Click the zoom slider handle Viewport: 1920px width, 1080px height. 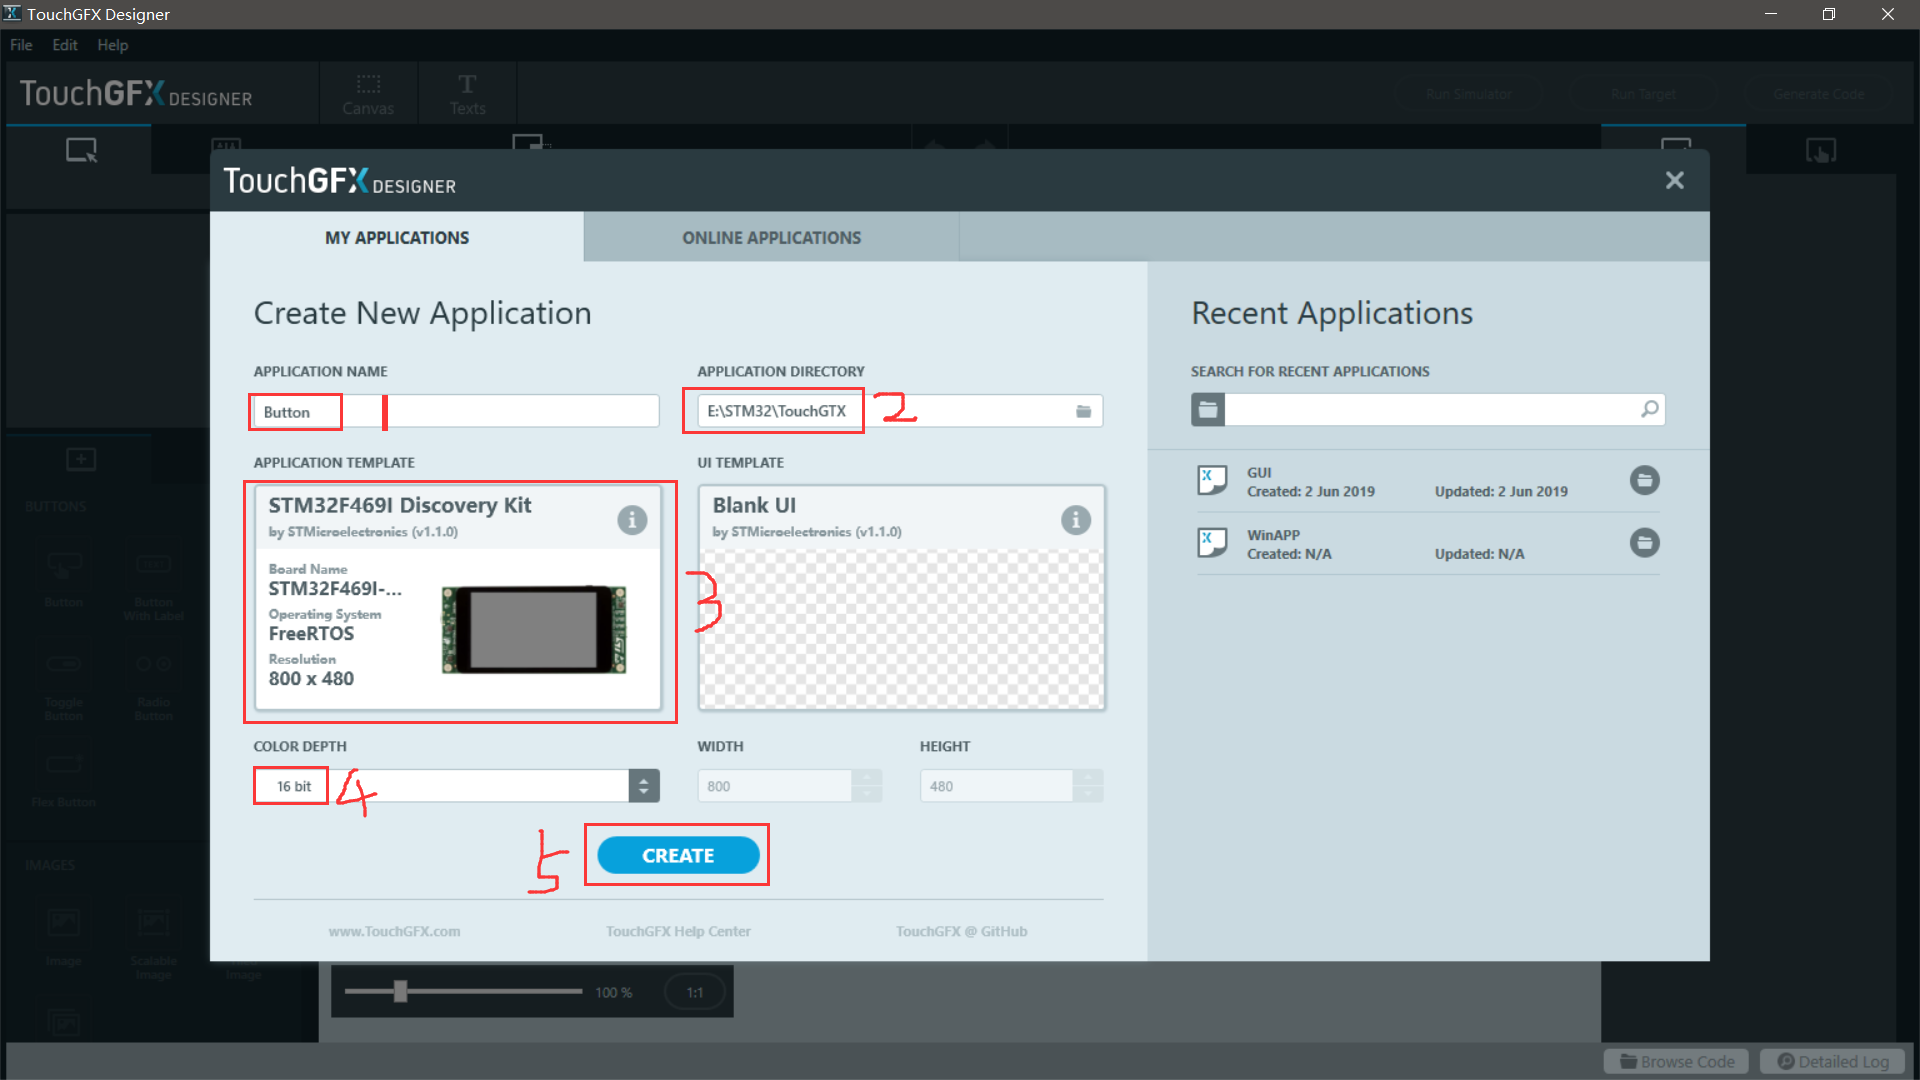click(400, 991)
